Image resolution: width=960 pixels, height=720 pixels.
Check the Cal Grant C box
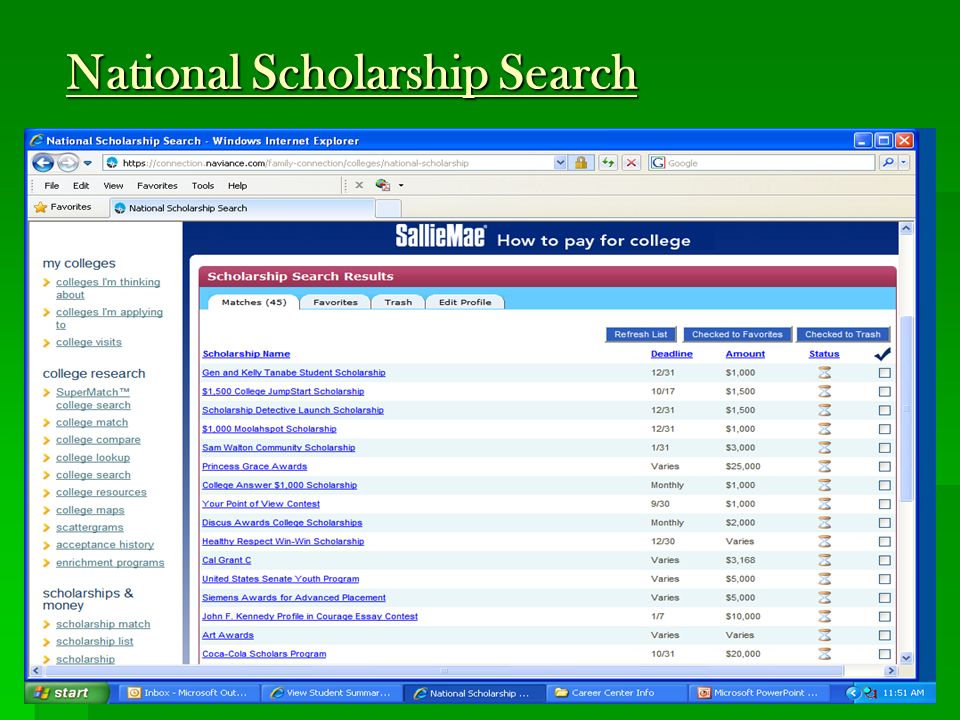[x=884, y=560]
